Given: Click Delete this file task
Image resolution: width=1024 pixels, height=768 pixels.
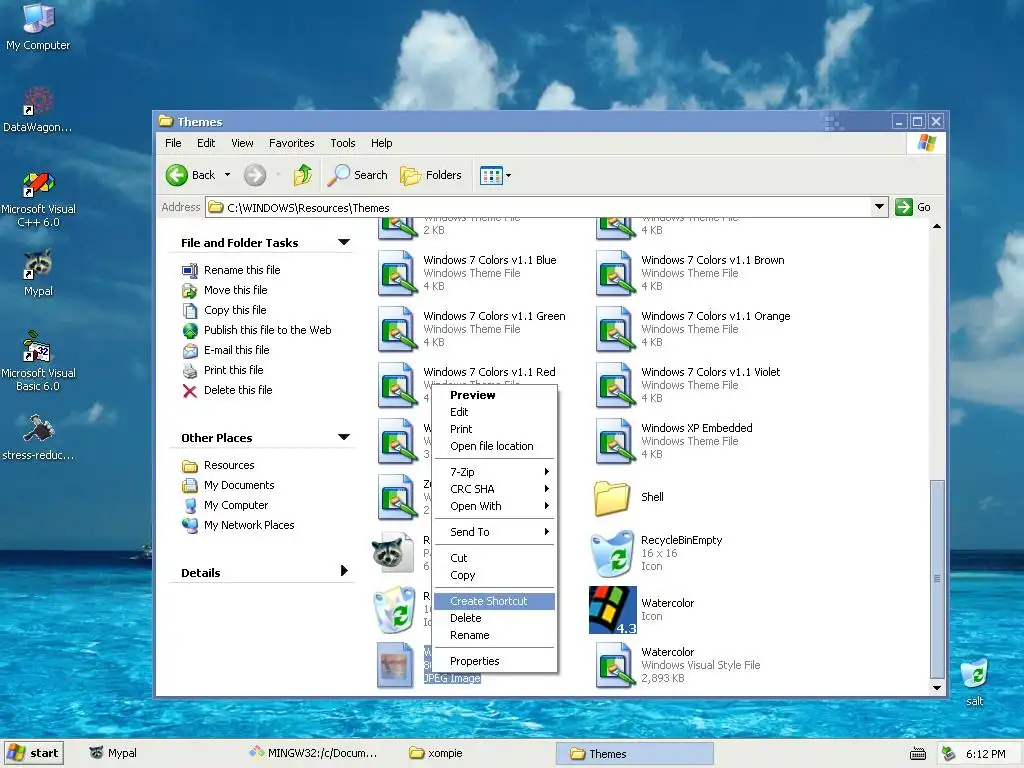Looking at the screenshot, I should [x=238, y=390].
